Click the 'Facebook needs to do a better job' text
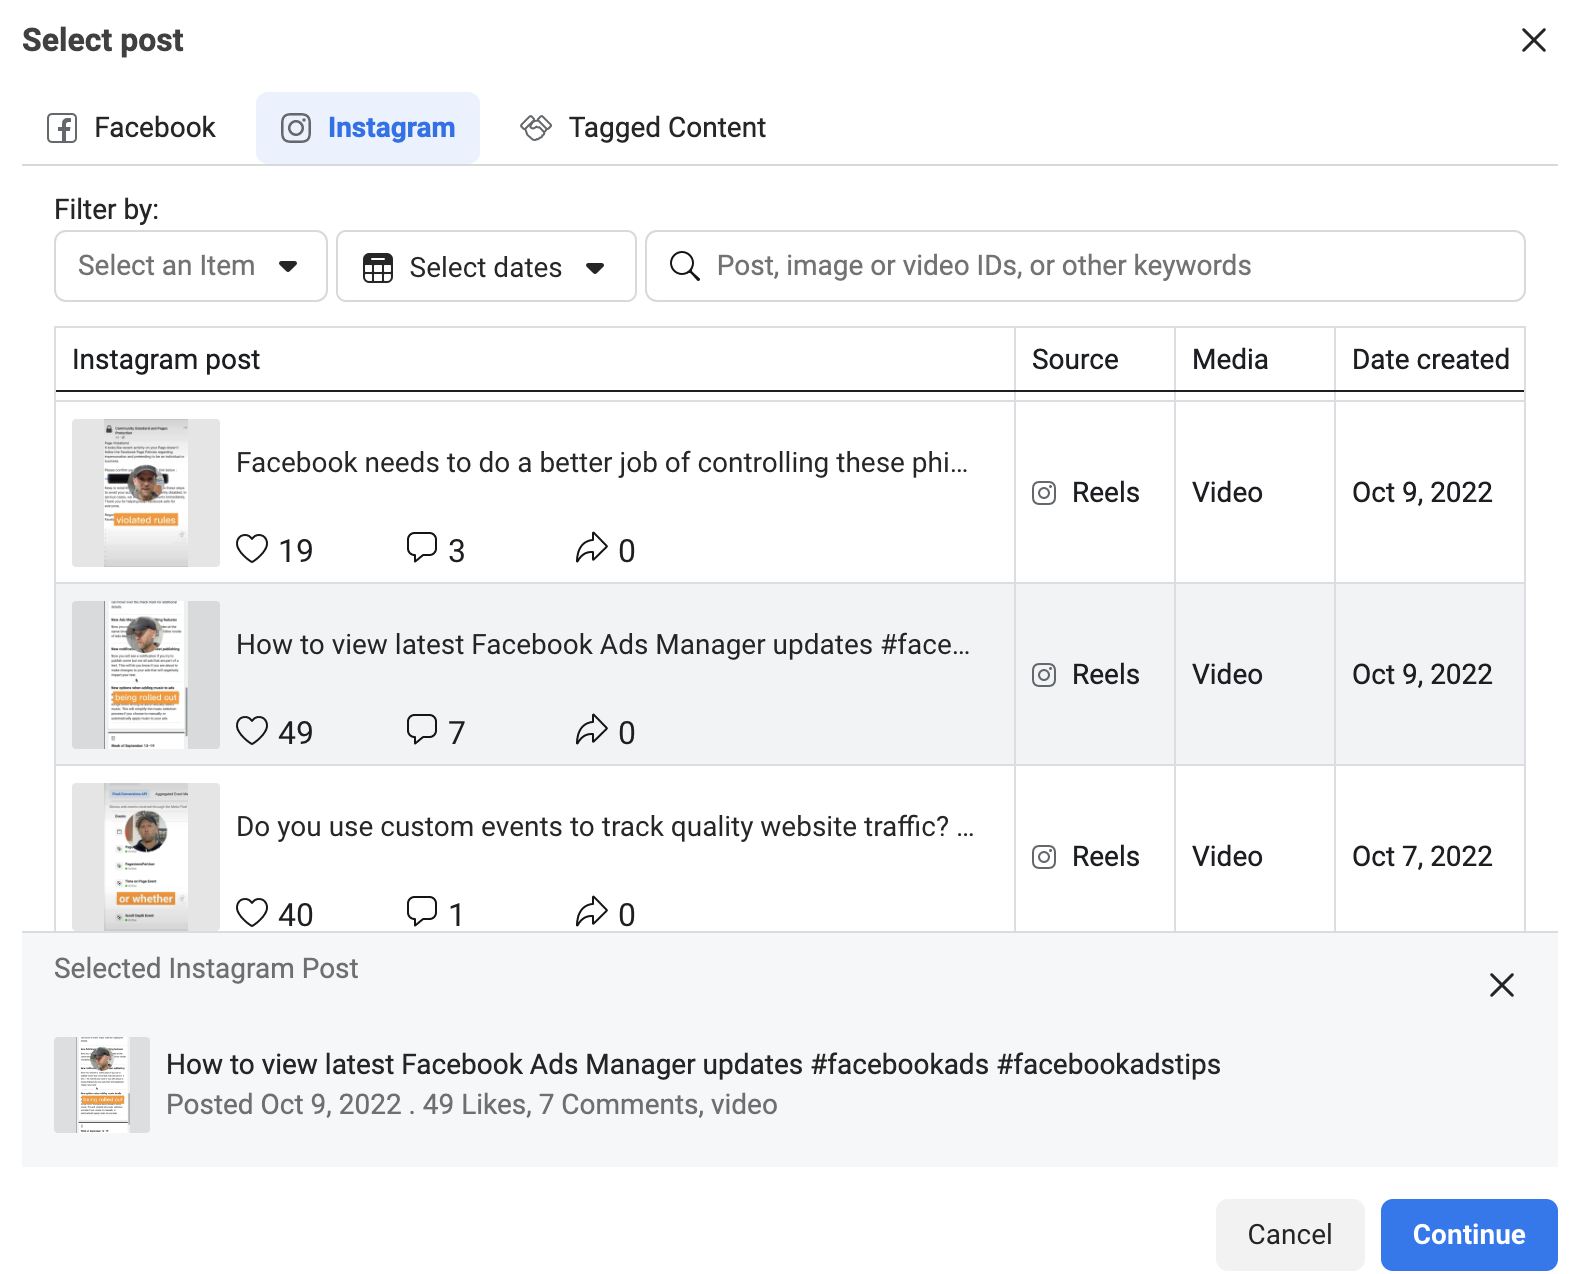Image resolution: width=1574 pixels, height=1274 pixels. pos(602,463)
